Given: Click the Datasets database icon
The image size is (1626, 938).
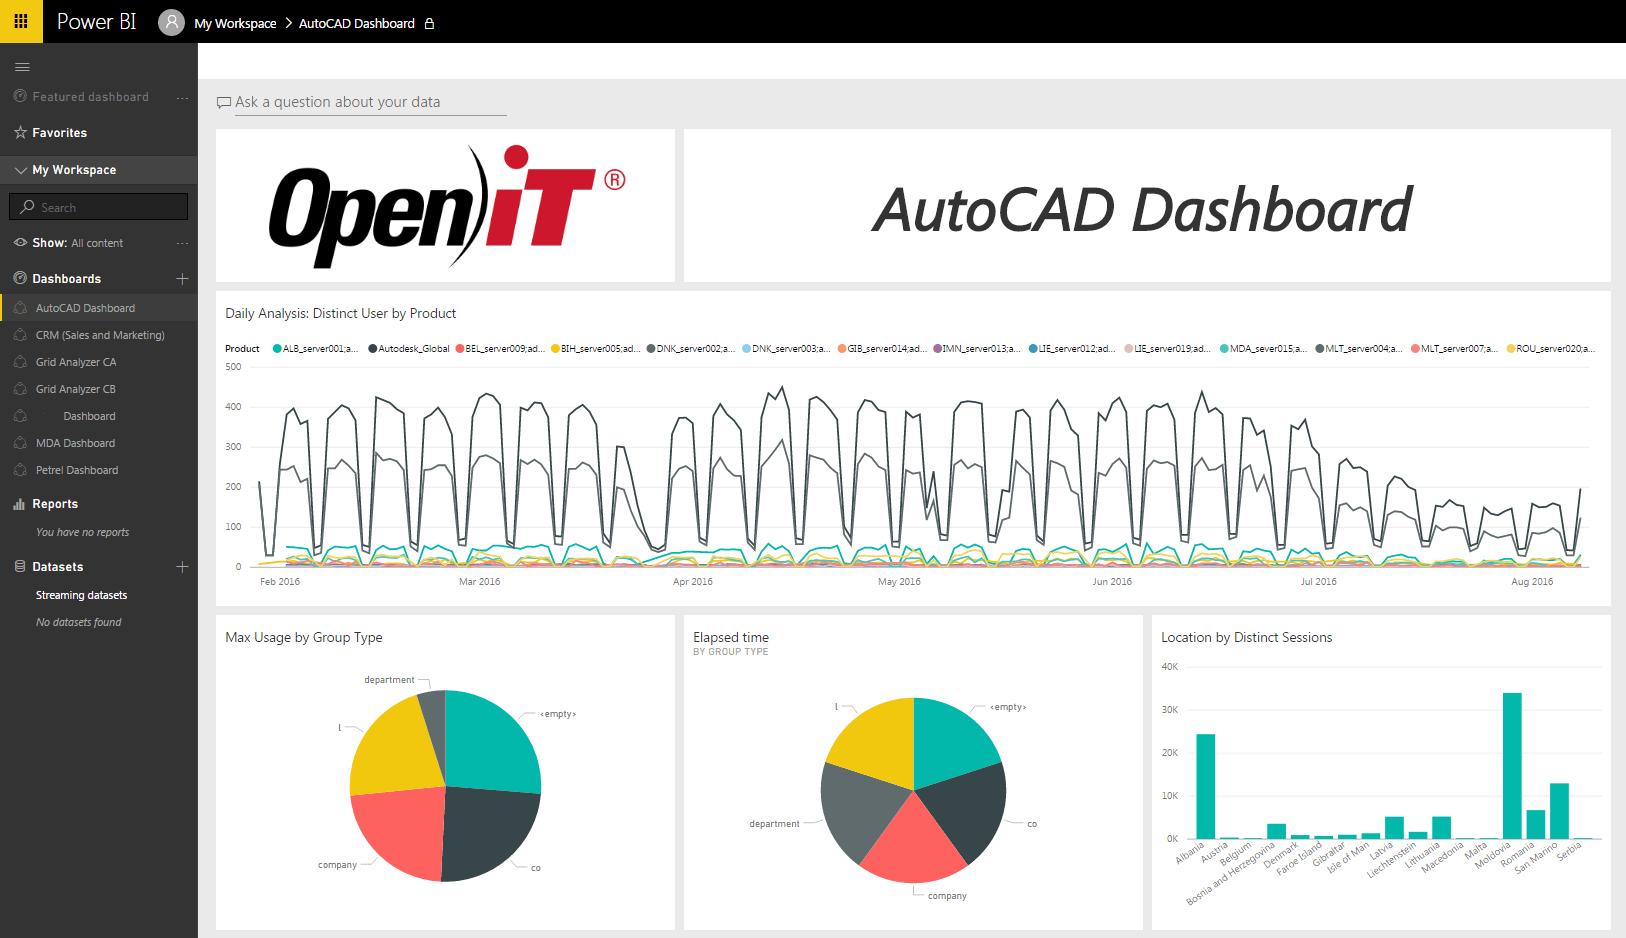Looking at the screenshot, I should tap(20, 566).
